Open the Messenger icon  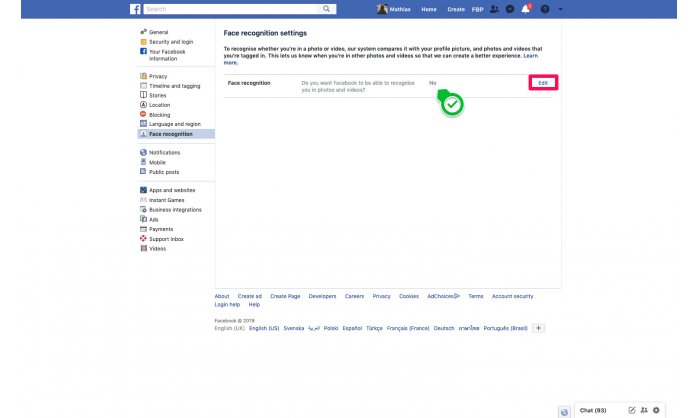click(510, 9)
